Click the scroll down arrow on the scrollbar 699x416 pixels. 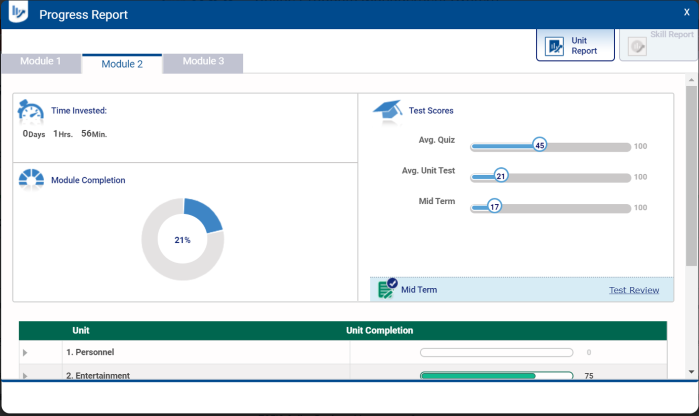pos(691,370)
